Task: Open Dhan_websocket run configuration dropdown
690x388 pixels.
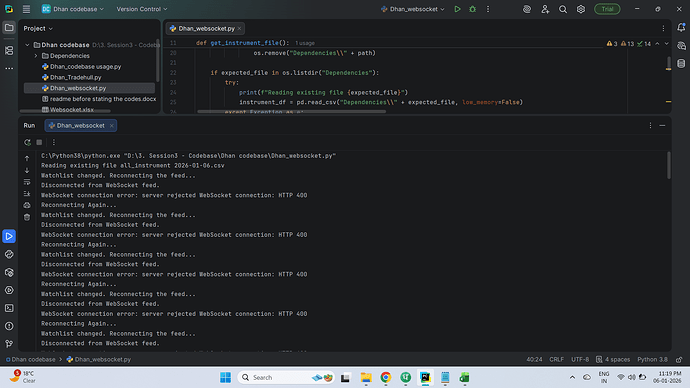Action: tap(413, 9)
